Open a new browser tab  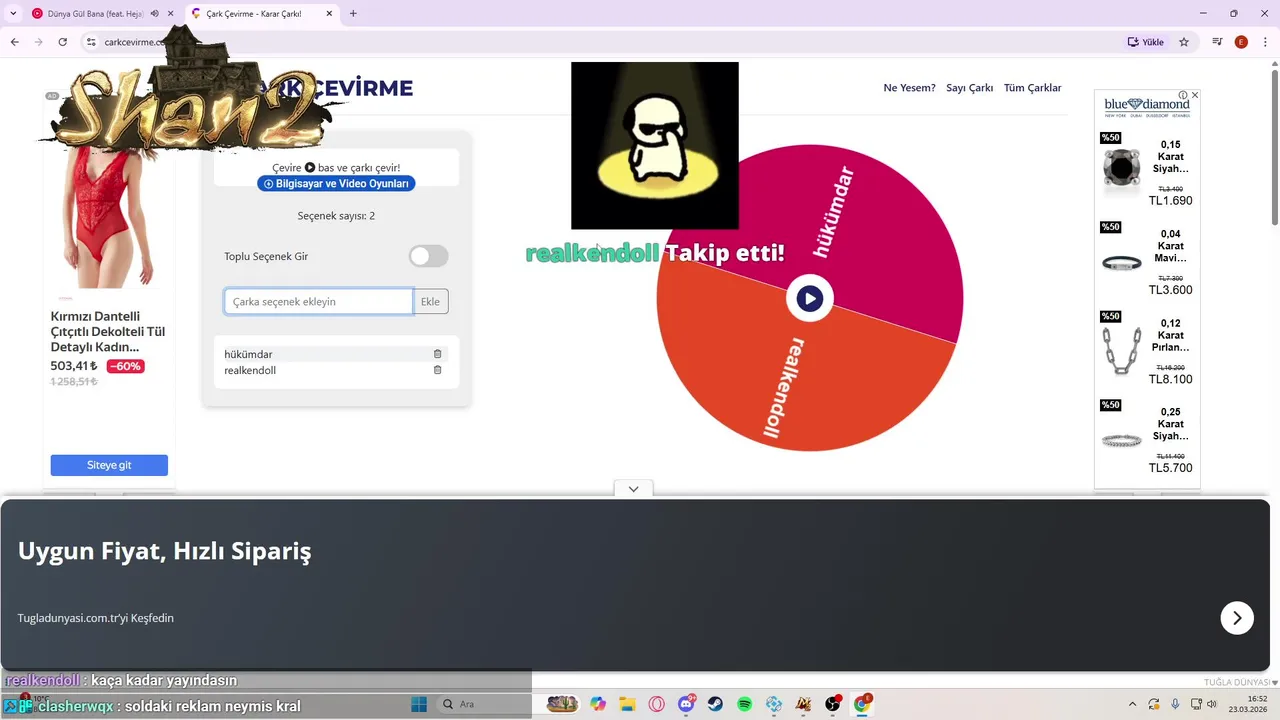tap(353, 14)
